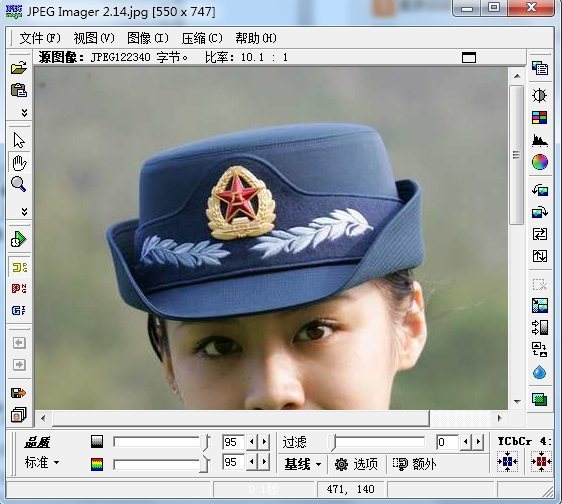Click the previous image arrow icon

(x=19, y=343)
